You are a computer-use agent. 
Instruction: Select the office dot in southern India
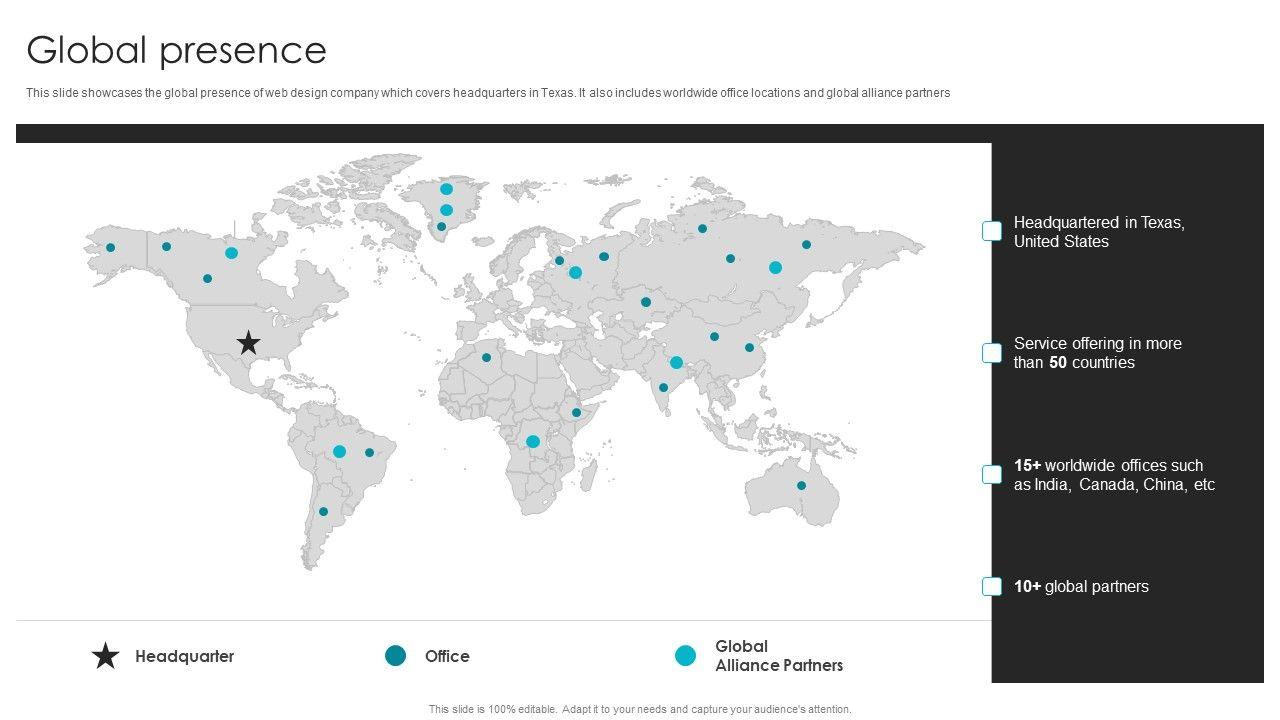point(663,387)
